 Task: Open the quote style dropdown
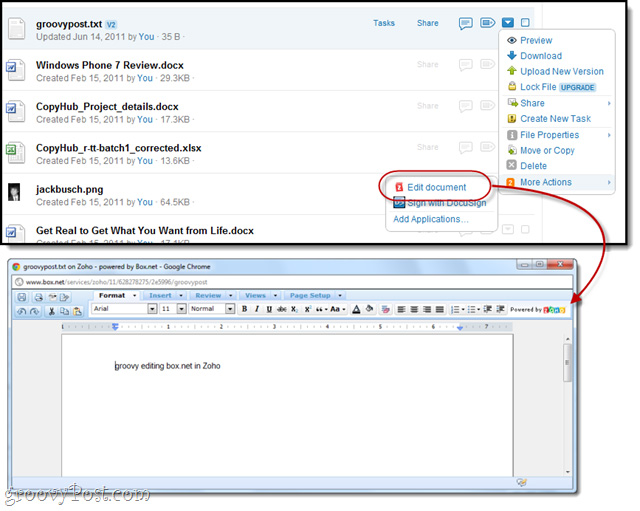(322, 309)
